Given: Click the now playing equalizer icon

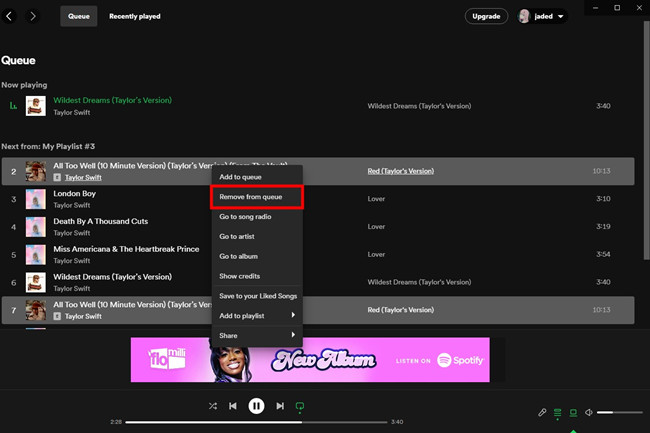Looking at the screenshot, I should pos(13,106).
